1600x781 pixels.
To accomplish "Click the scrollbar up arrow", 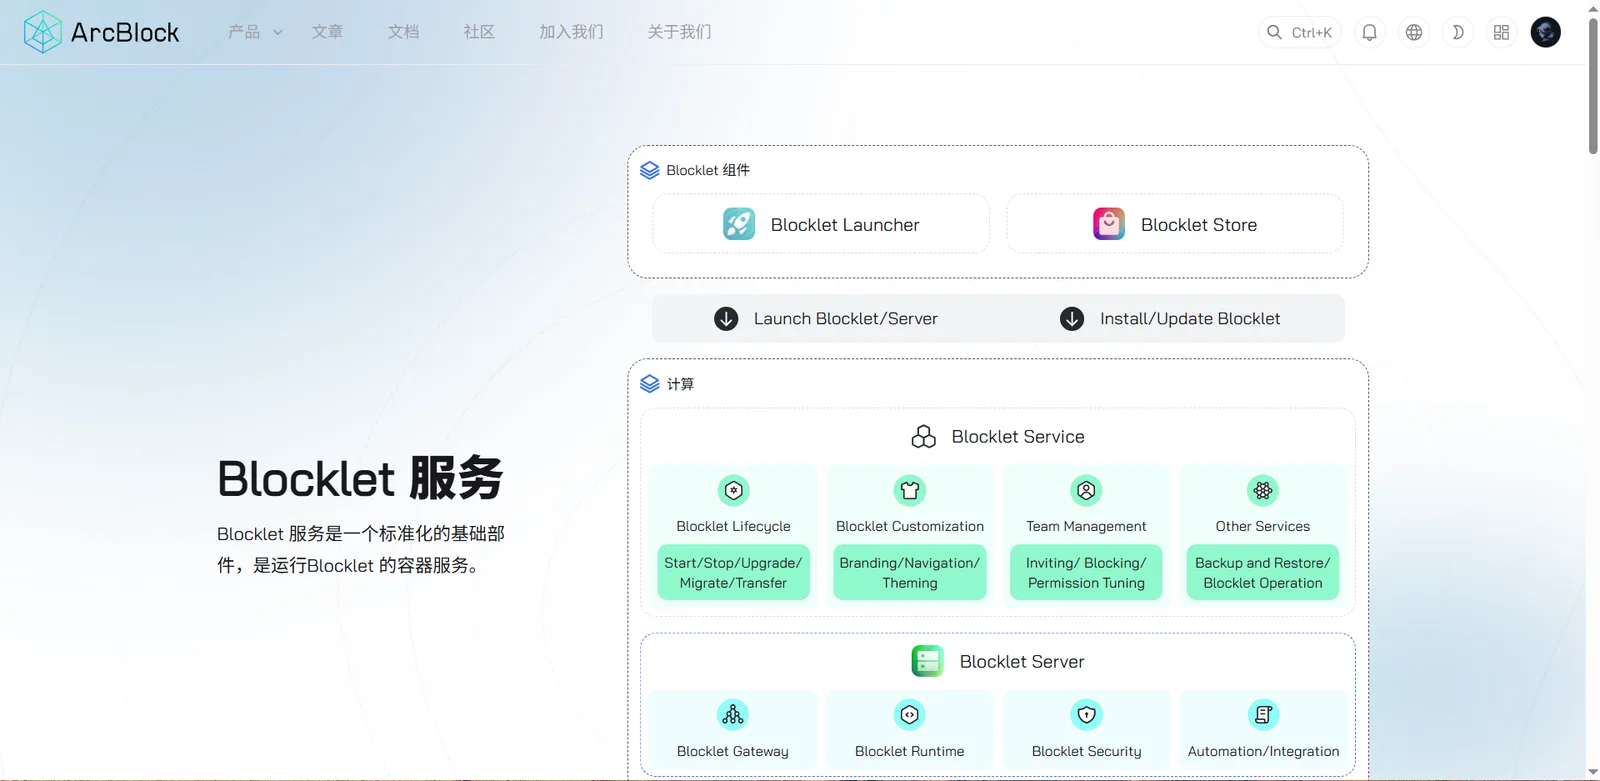I will (x=1593, y=8).
